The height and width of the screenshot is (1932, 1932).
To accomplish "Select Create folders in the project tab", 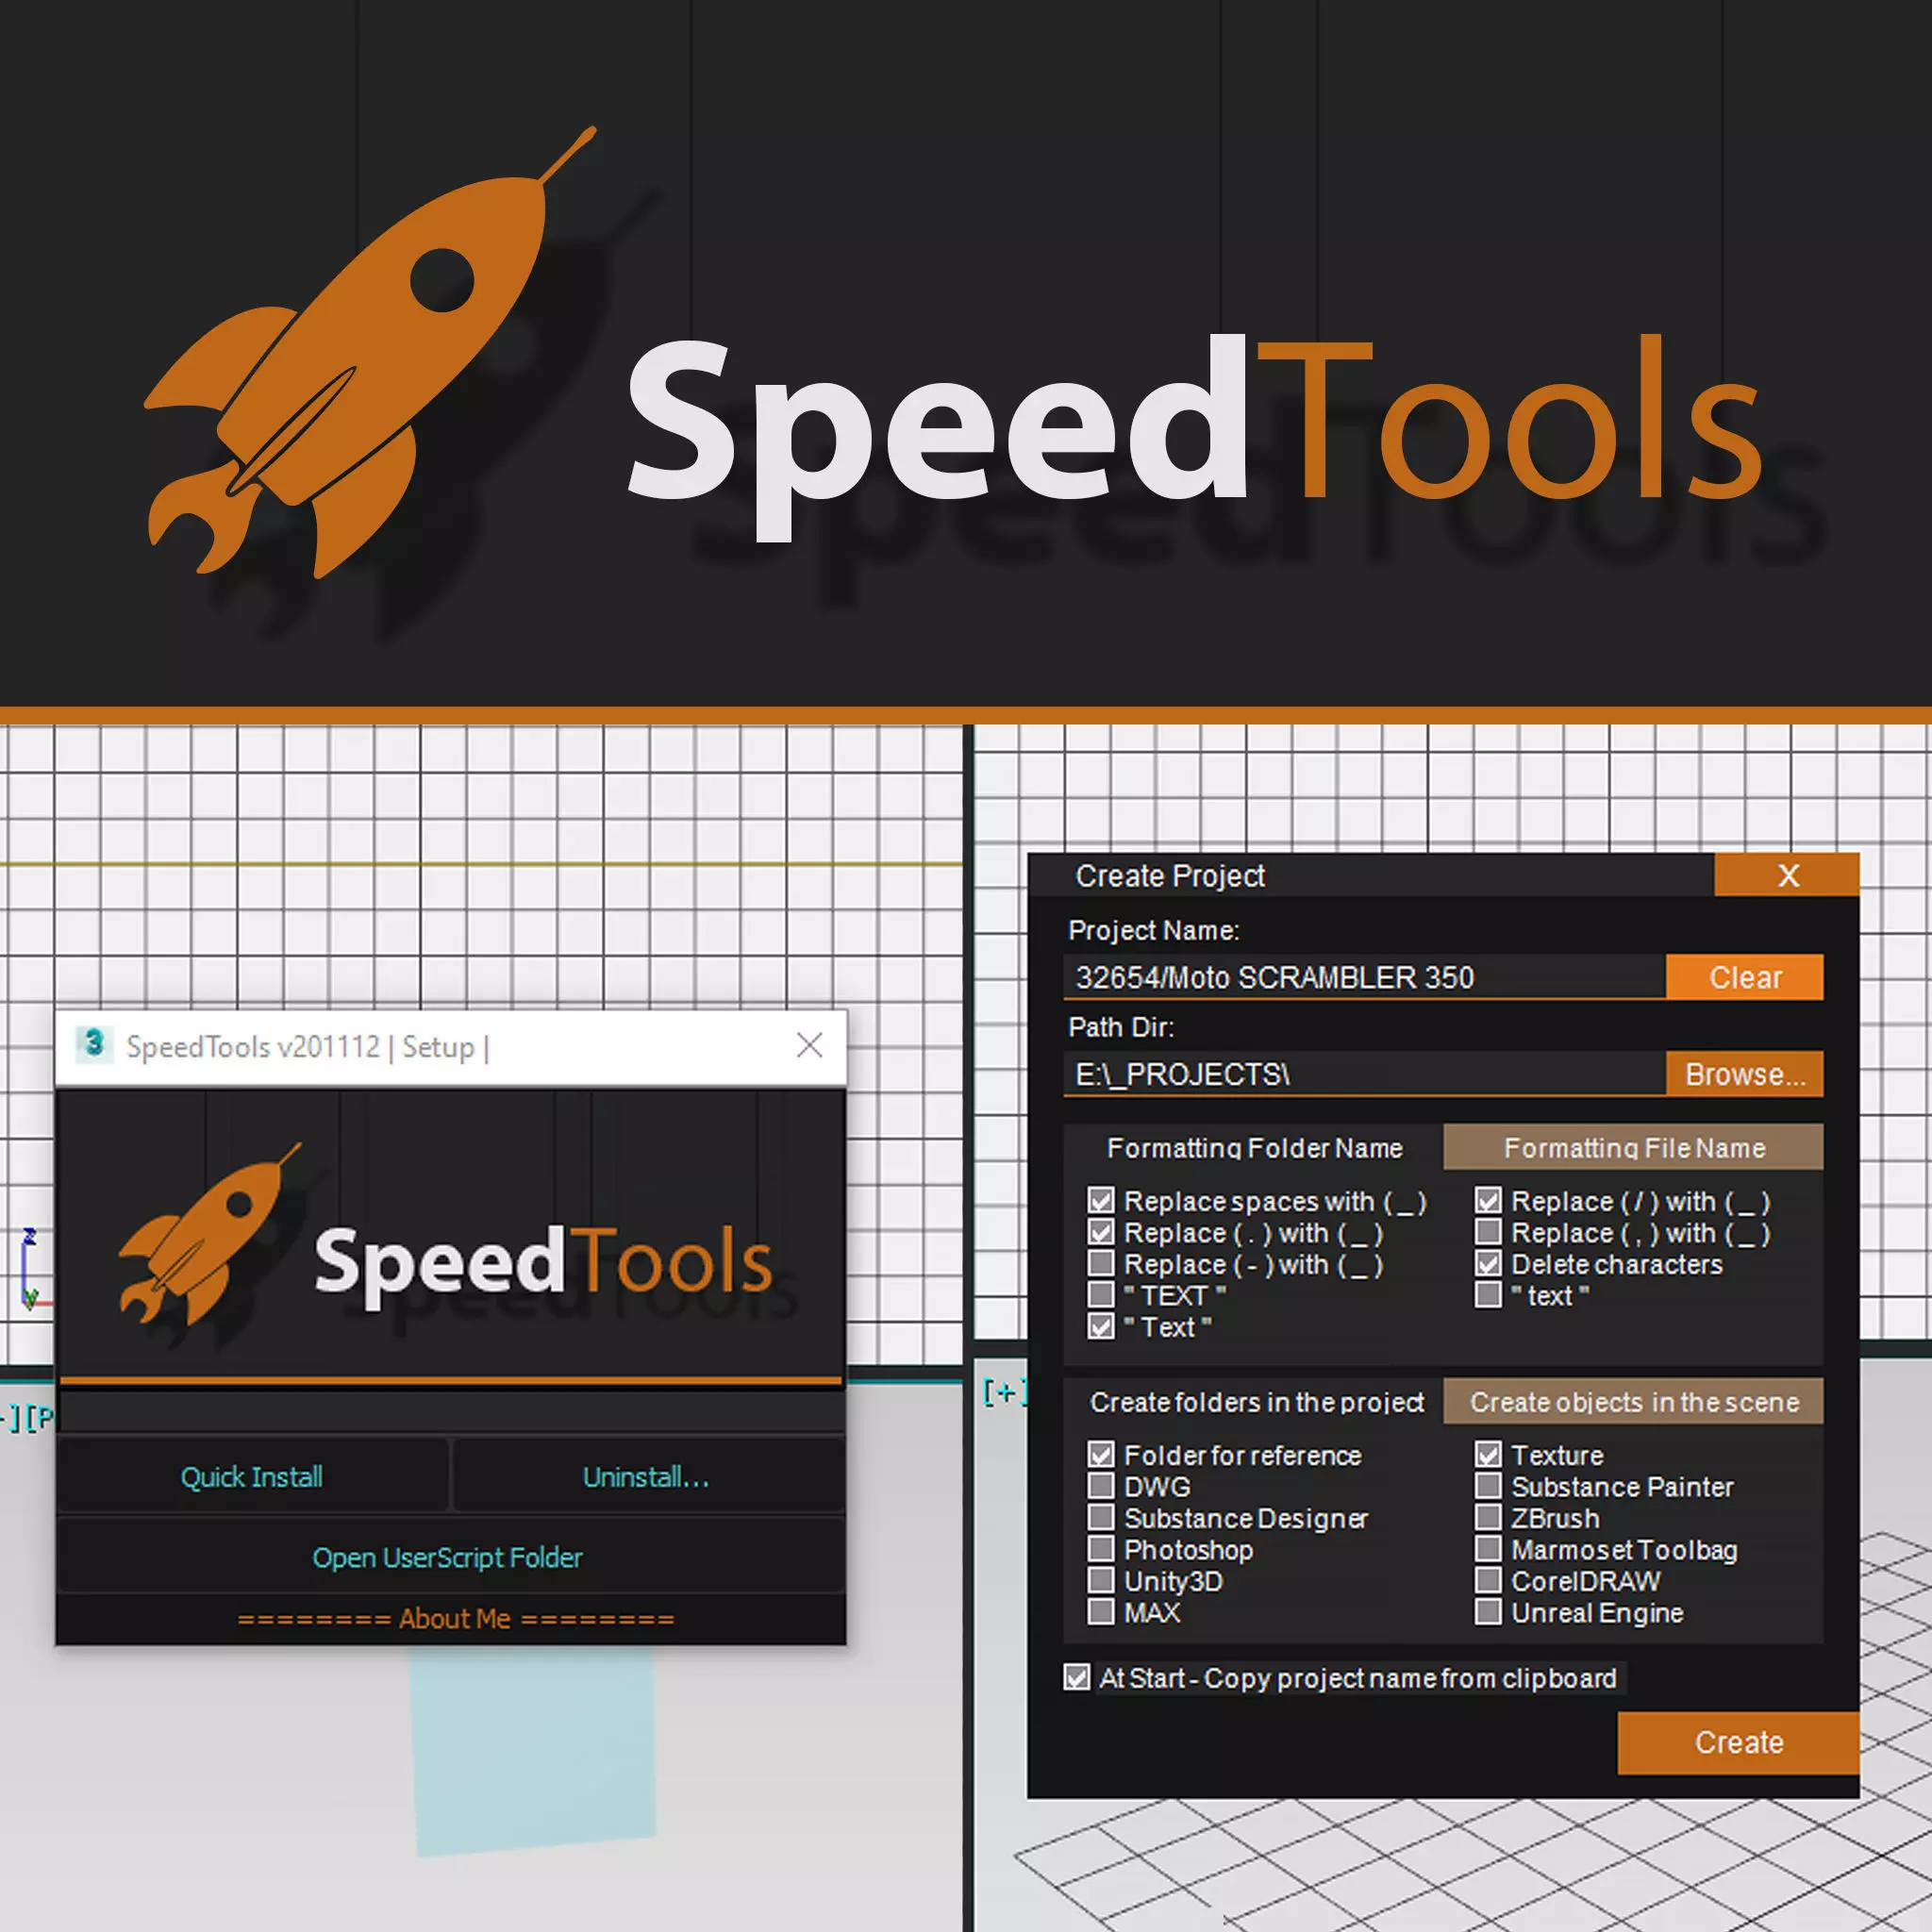I will pyautogui.click(x=1256, y=1401).
